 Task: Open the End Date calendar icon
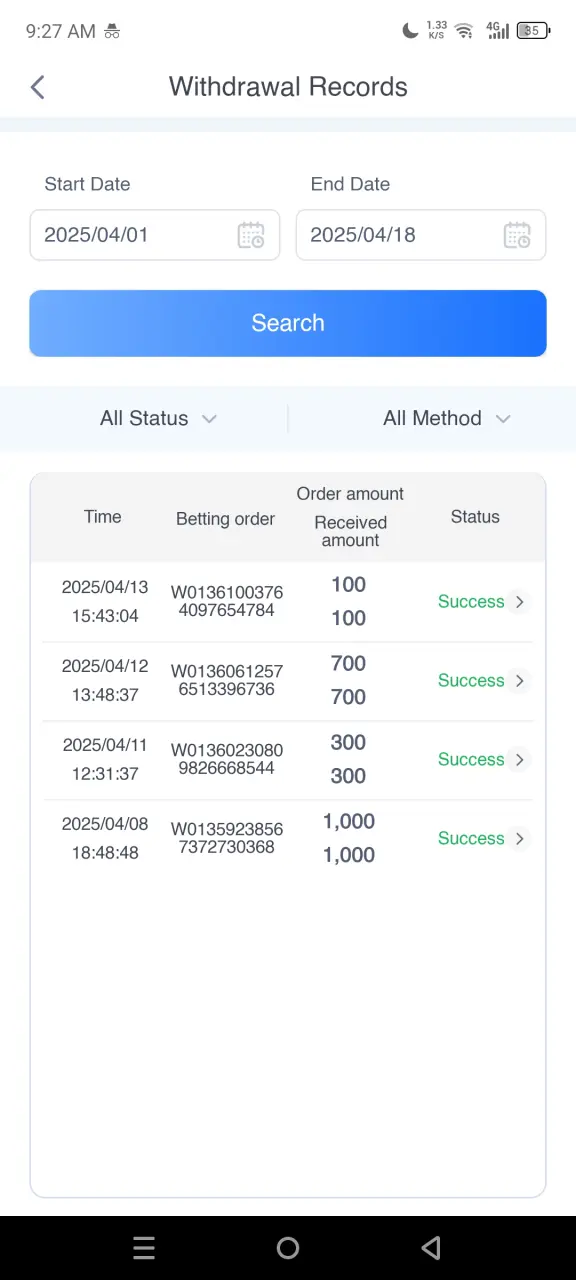[x=517, y=235]
